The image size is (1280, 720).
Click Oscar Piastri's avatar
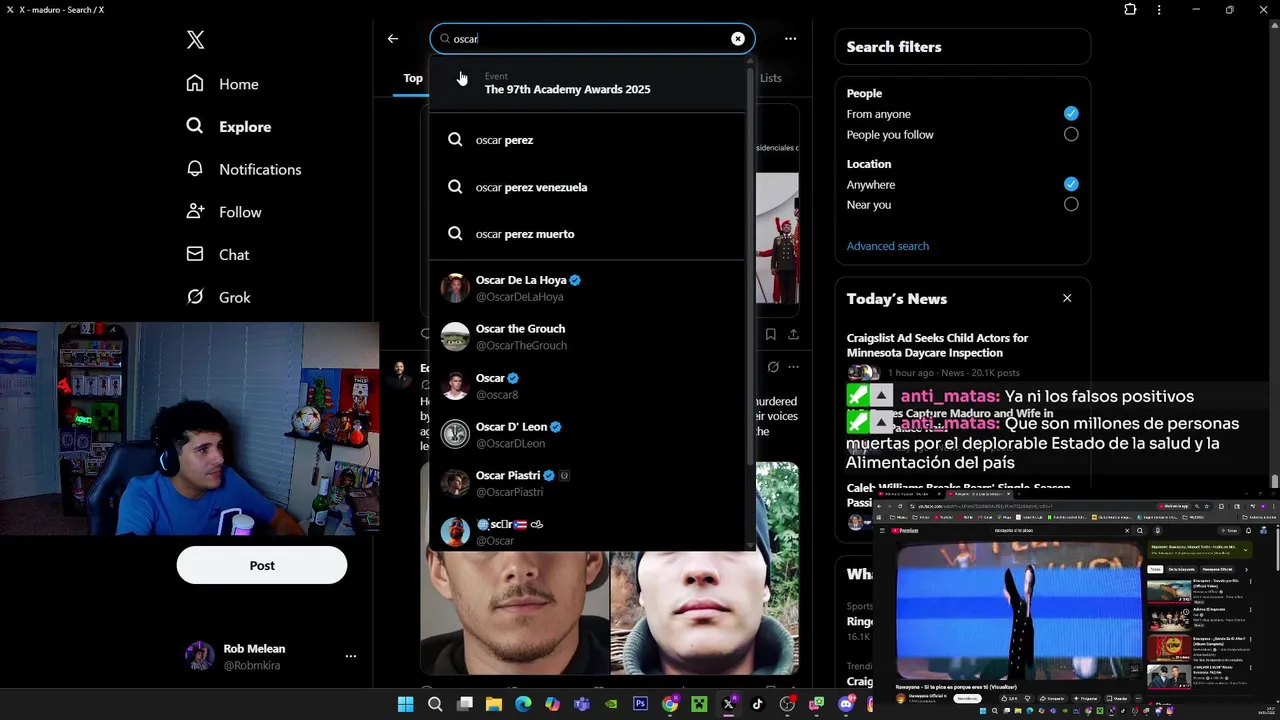coord(455,483)
